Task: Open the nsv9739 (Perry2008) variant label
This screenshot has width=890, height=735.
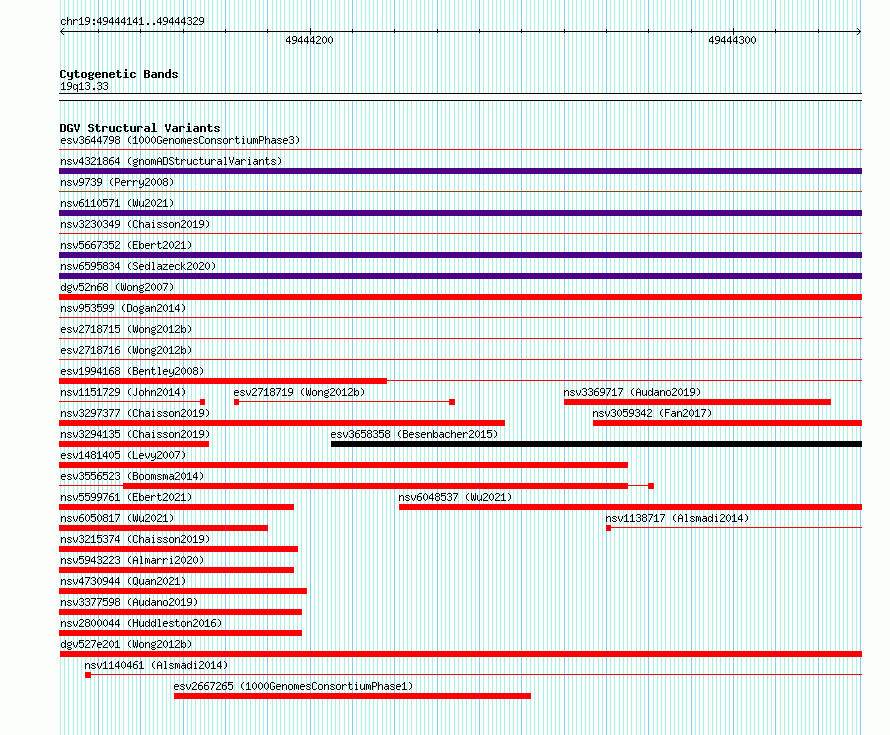Action: click(x=117, y=182)
